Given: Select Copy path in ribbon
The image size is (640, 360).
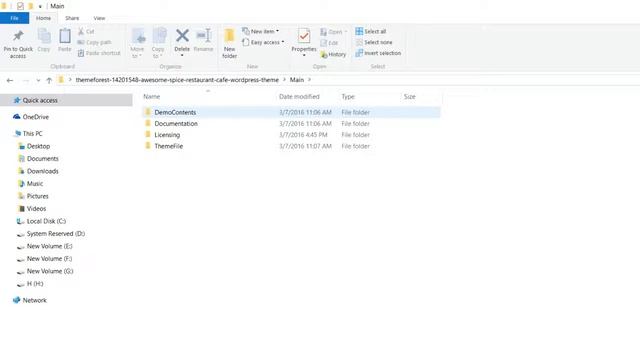Looking at the screenshot, I should 94,42.
